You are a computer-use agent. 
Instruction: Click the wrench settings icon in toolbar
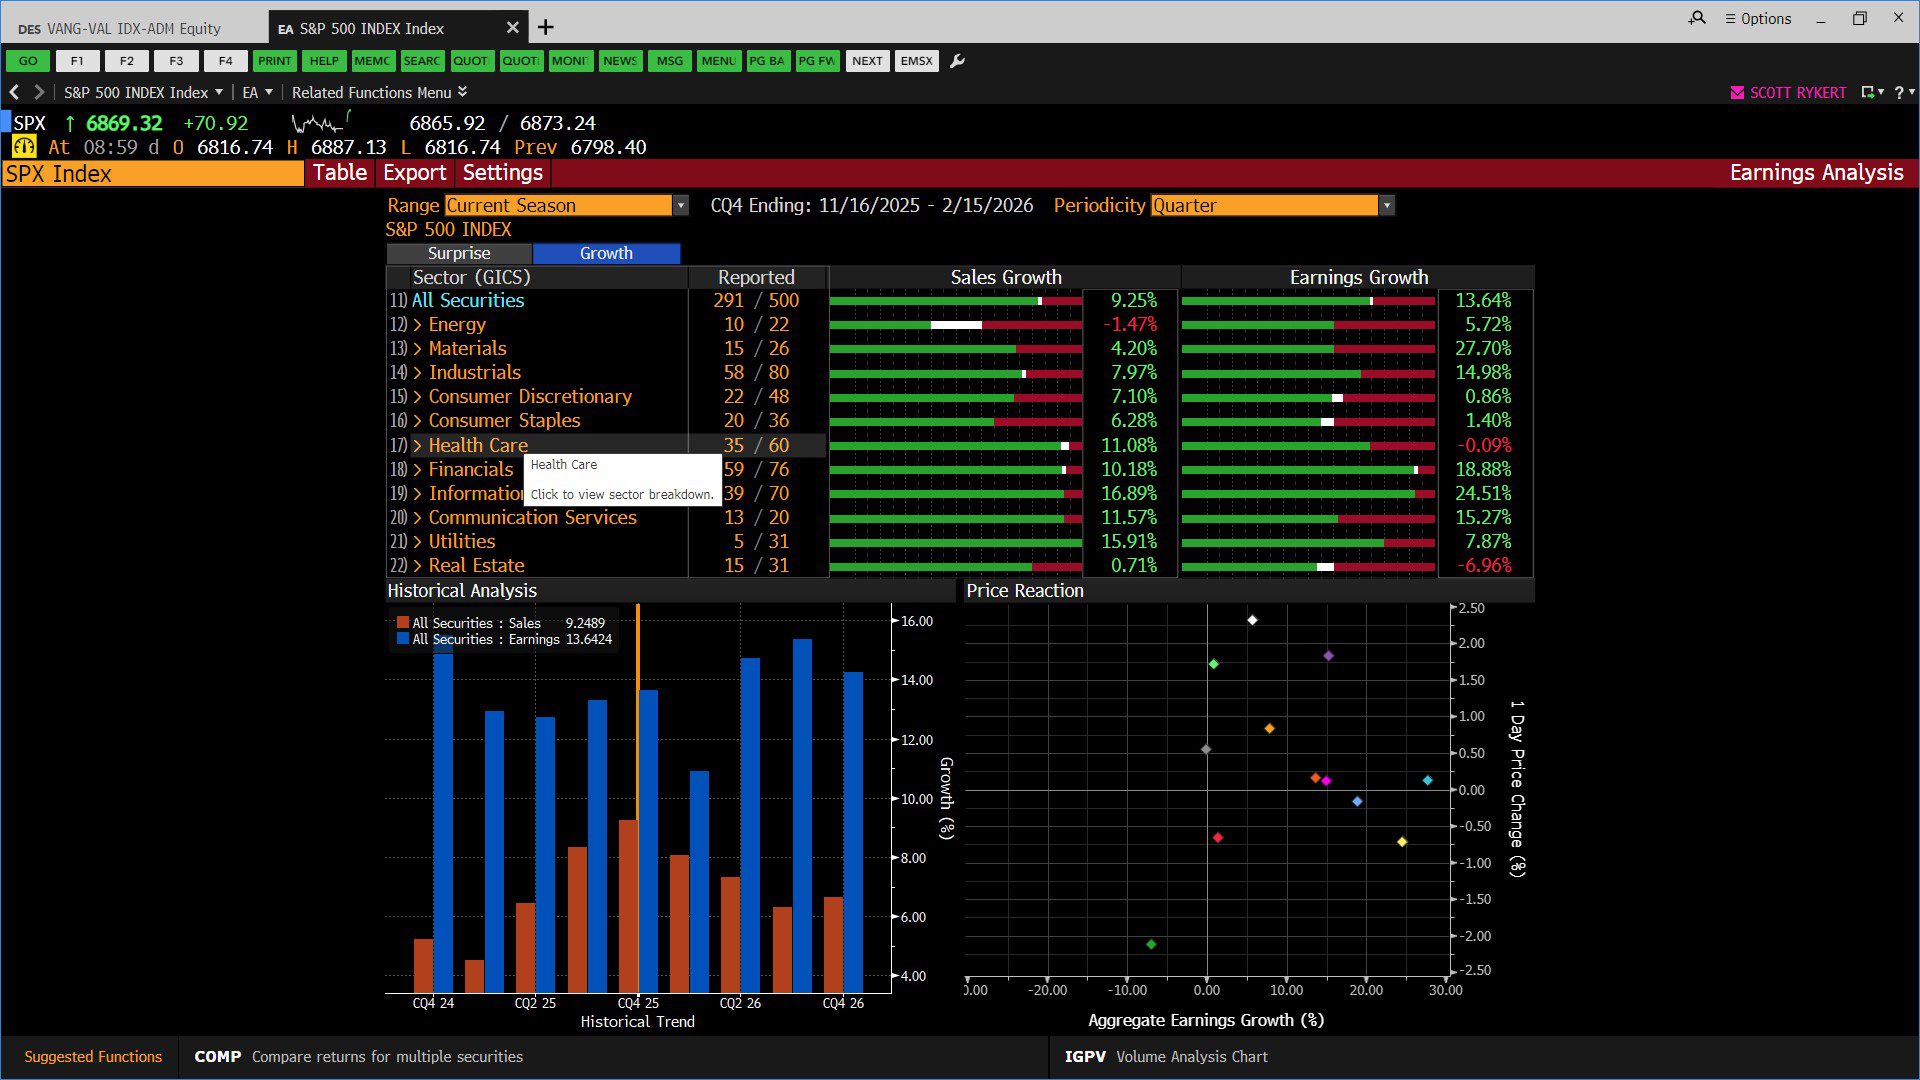click(x=957, y=61)
